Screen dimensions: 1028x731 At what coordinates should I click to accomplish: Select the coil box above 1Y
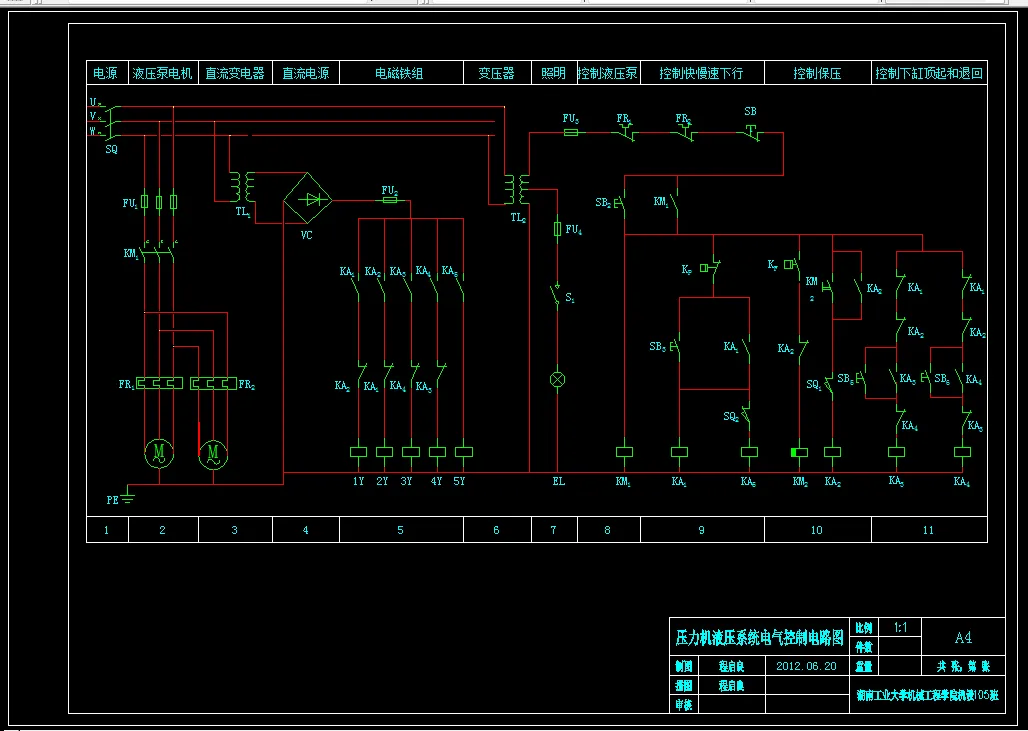358,452
